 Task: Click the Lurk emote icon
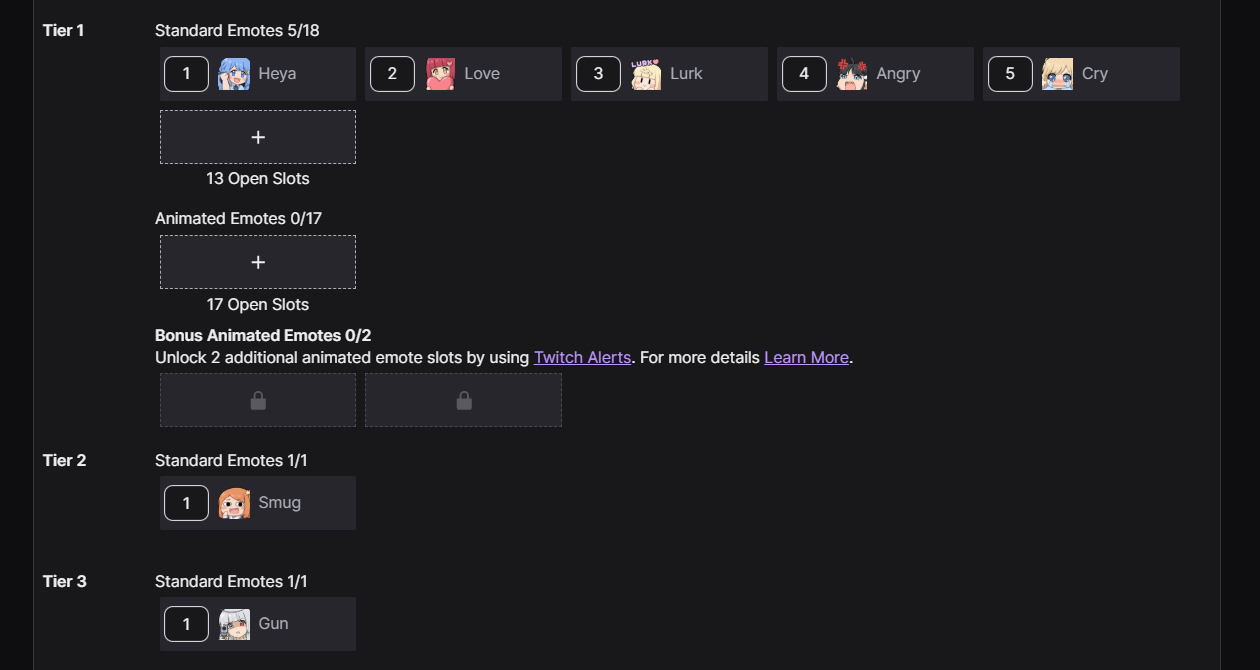pyautogui.click(x=646, y=74)
